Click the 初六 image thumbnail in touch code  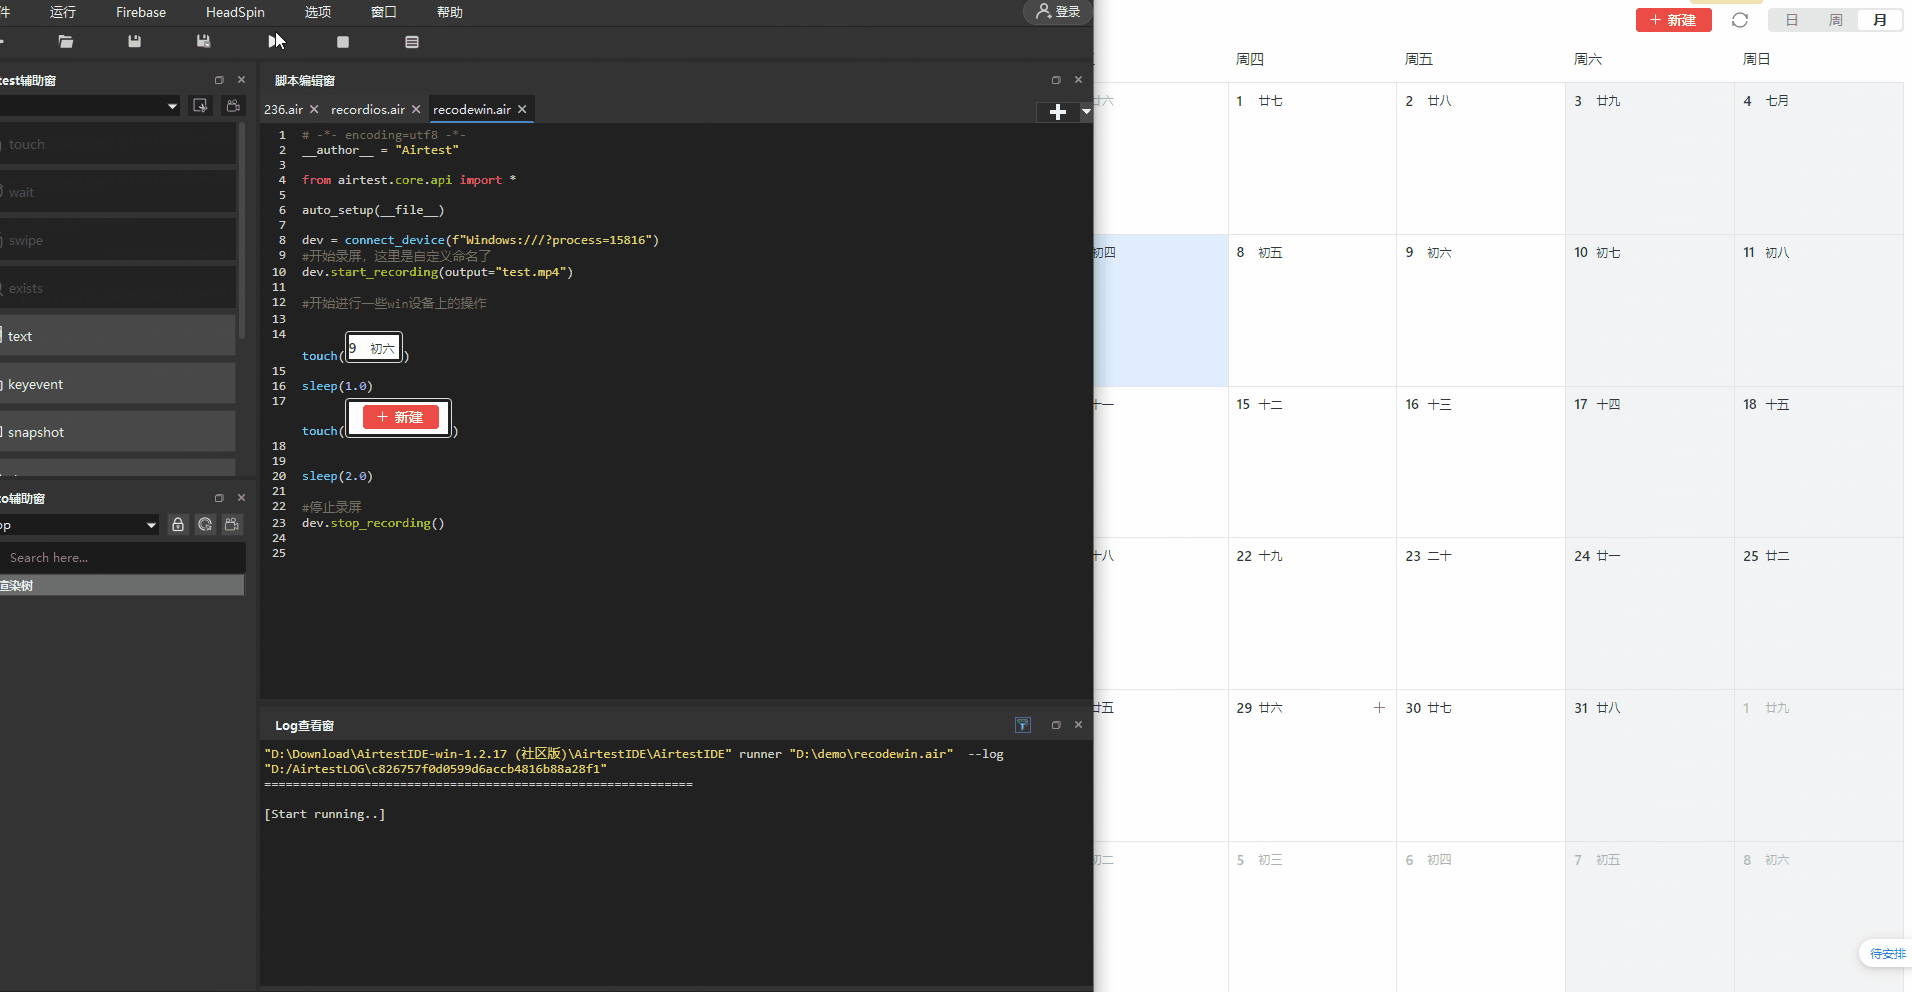pyautogui.click(x=374, y=348)
